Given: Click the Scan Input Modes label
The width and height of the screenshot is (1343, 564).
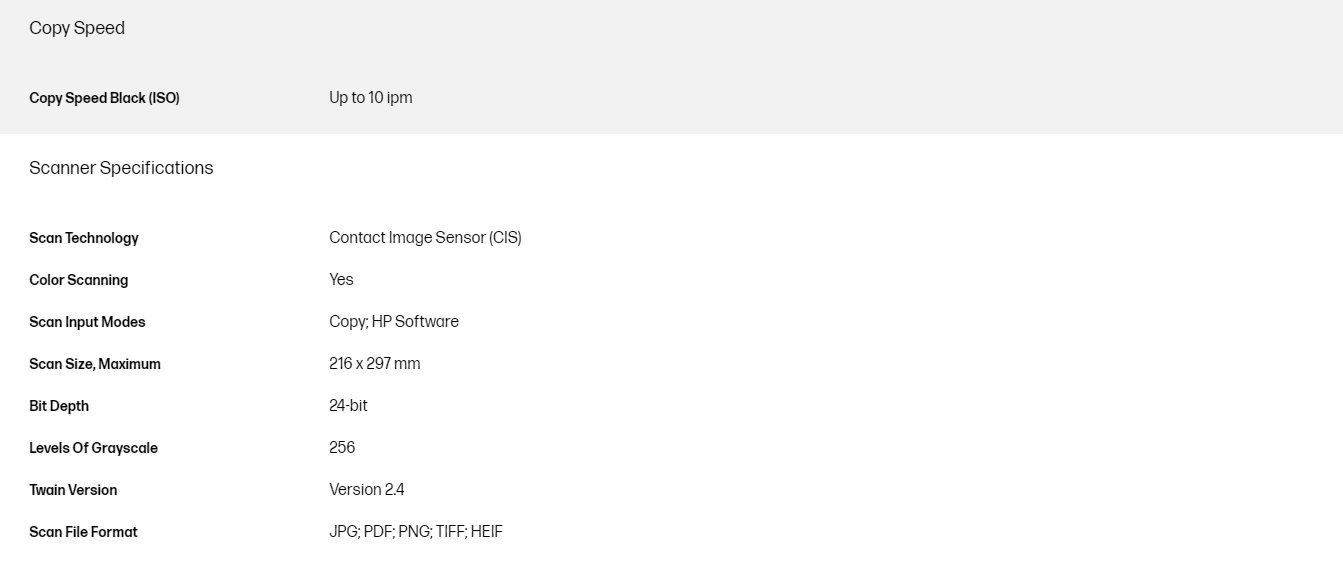Looking at the screenshot, I should [x=87, y=322].
